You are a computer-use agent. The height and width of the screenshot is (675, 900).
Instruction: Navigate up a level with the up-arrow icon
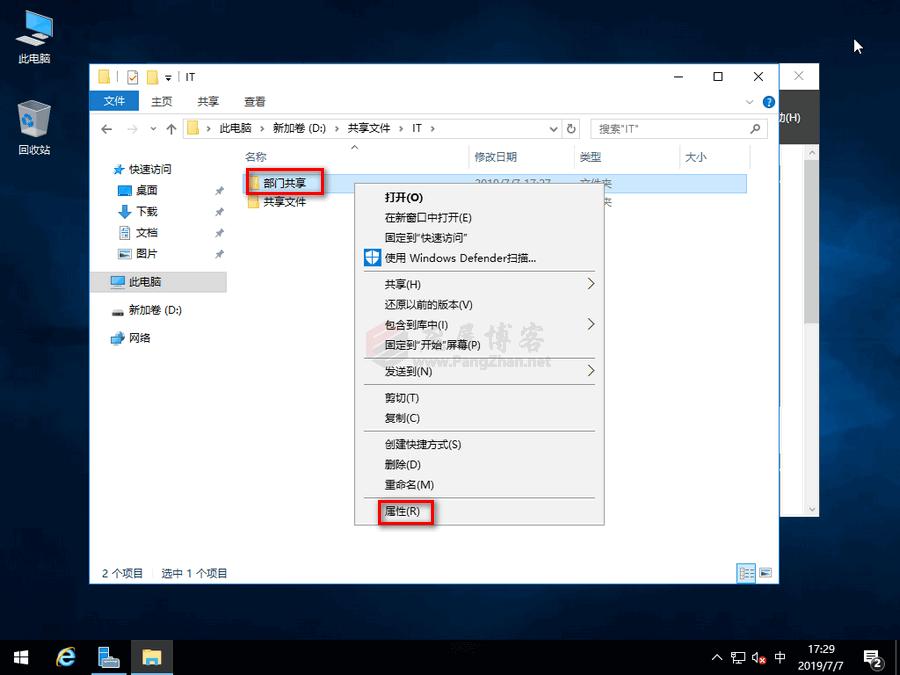pos(170,128)
